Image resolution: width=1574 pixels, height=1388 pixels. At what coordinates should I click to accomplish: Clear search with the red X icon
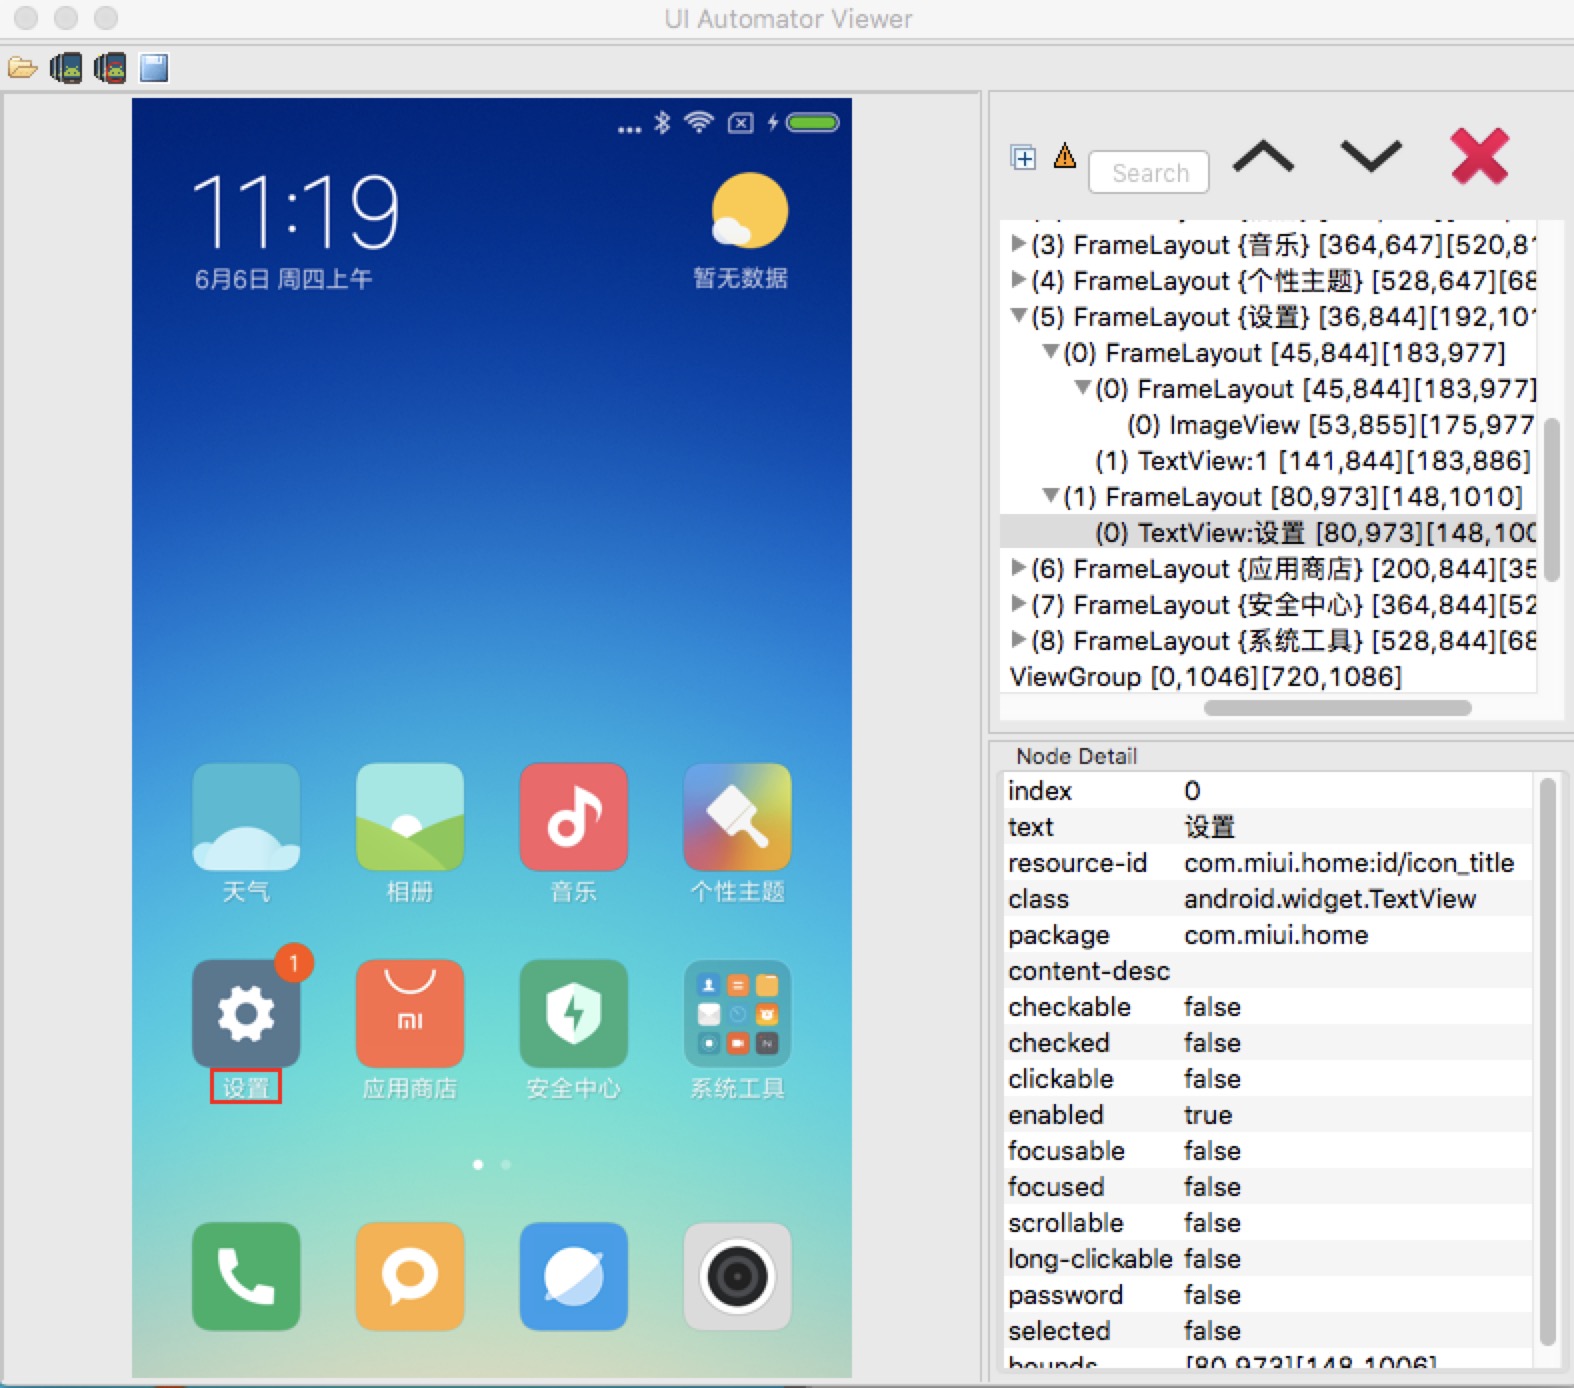1480,156
